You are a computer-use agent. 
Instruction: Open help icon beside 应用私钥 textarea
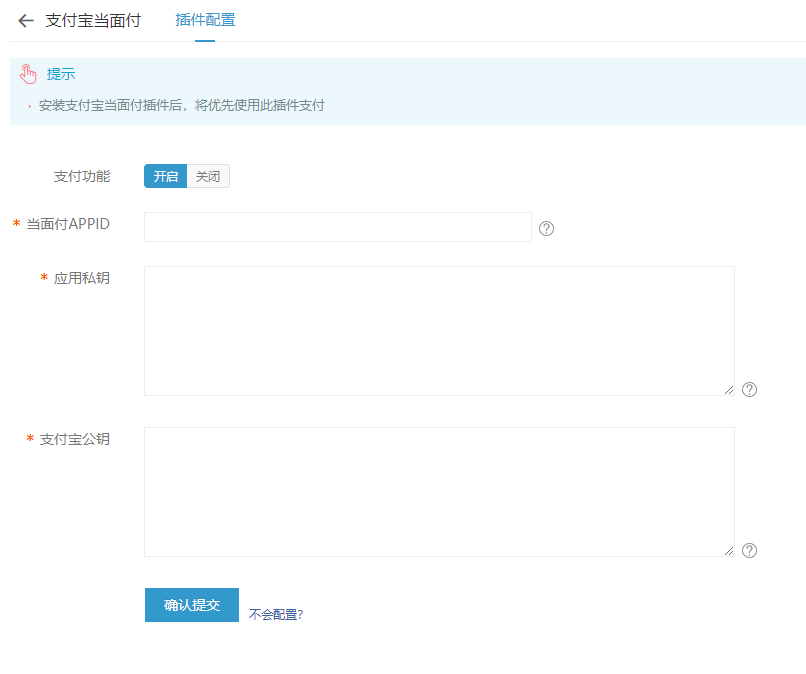[x=749, y=389]
